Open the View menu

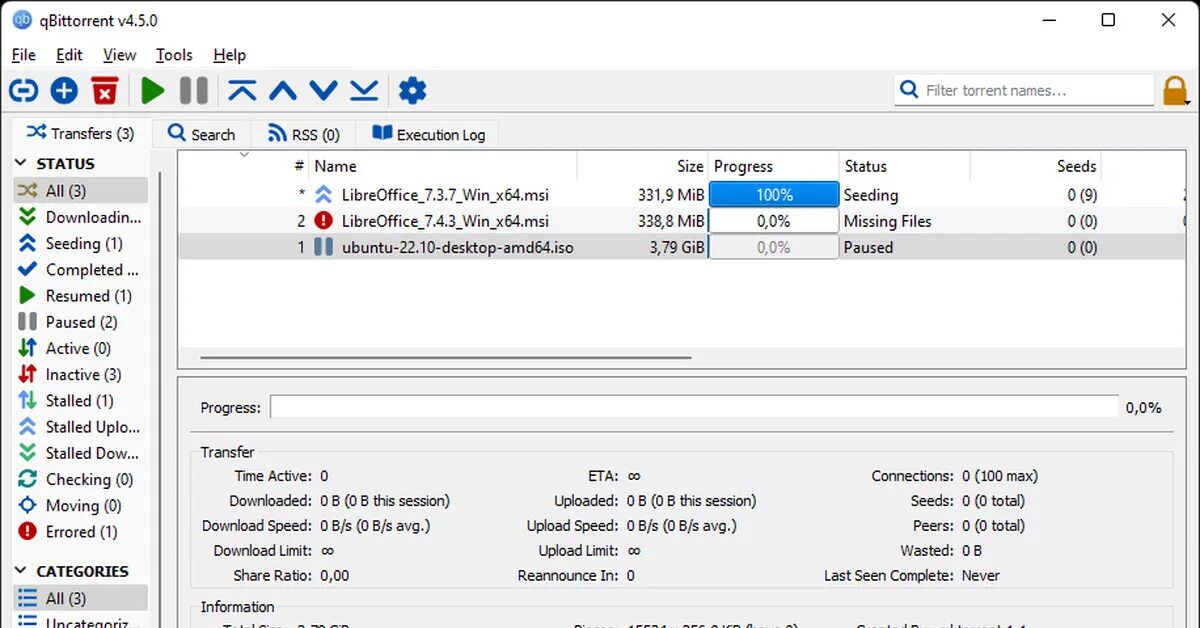tap(119, 55)
